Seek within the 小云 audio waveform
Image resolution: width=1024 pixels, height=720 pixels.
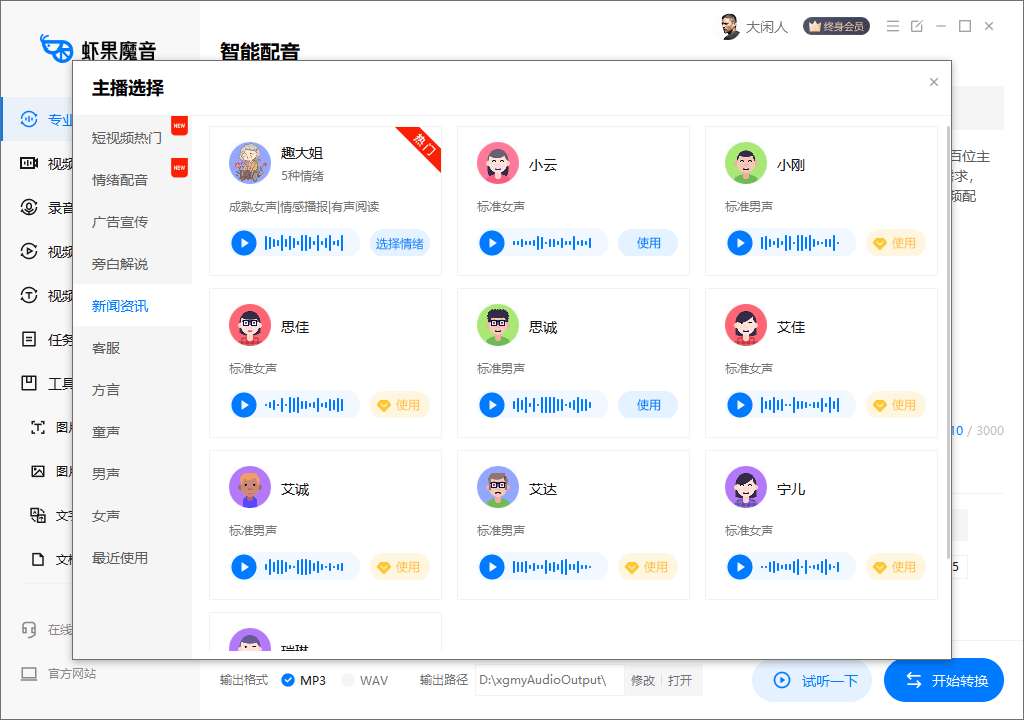(552, 243)
